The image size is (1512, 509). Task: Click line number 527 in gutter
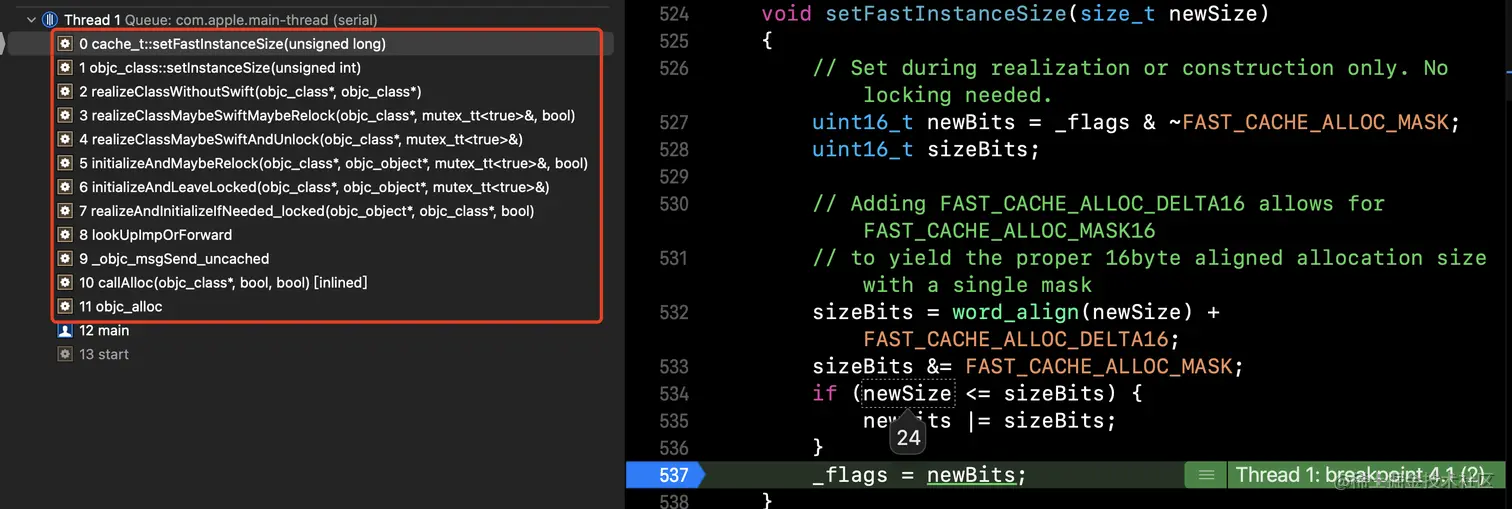(x=675, y=123)
